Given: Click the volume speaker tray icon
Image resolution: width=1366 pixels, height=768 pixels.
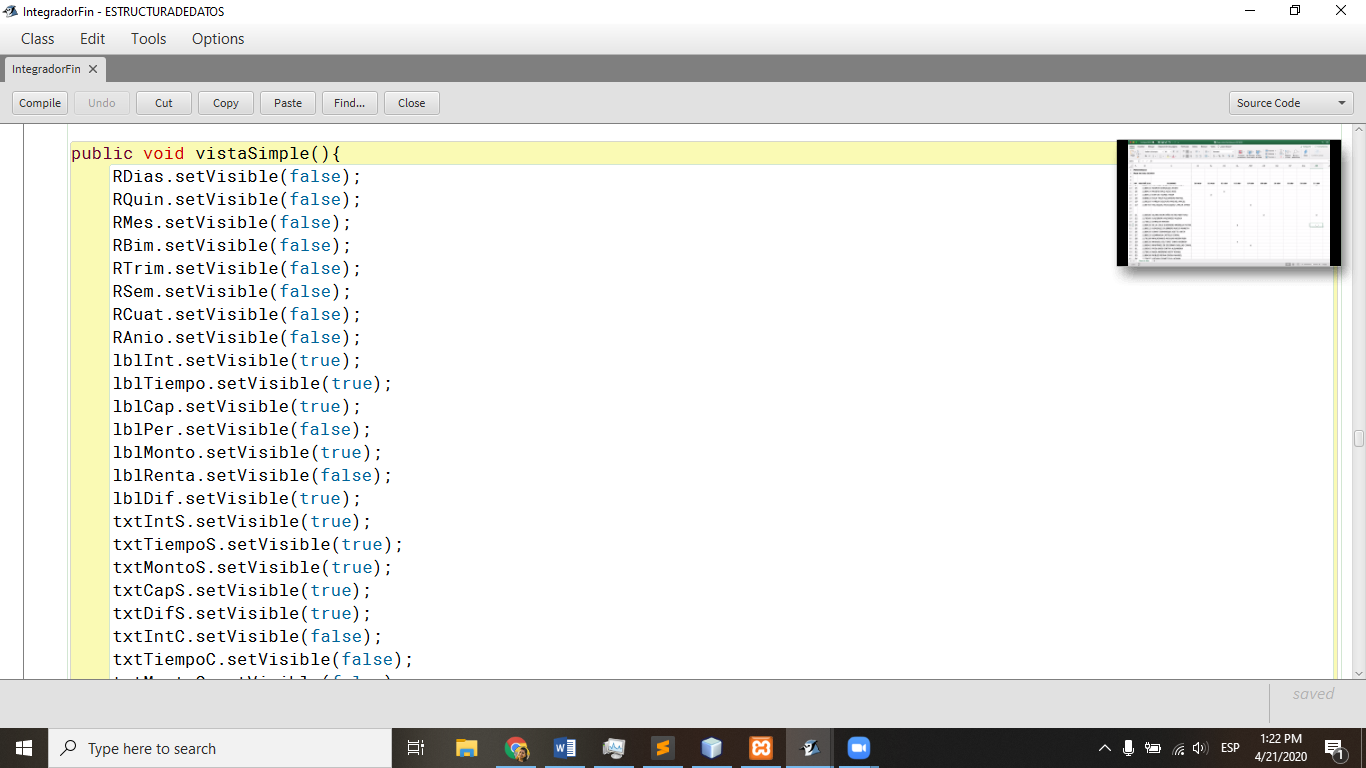Looking at the screenshot, I should pyautogui.click(x=1201, y=748).
